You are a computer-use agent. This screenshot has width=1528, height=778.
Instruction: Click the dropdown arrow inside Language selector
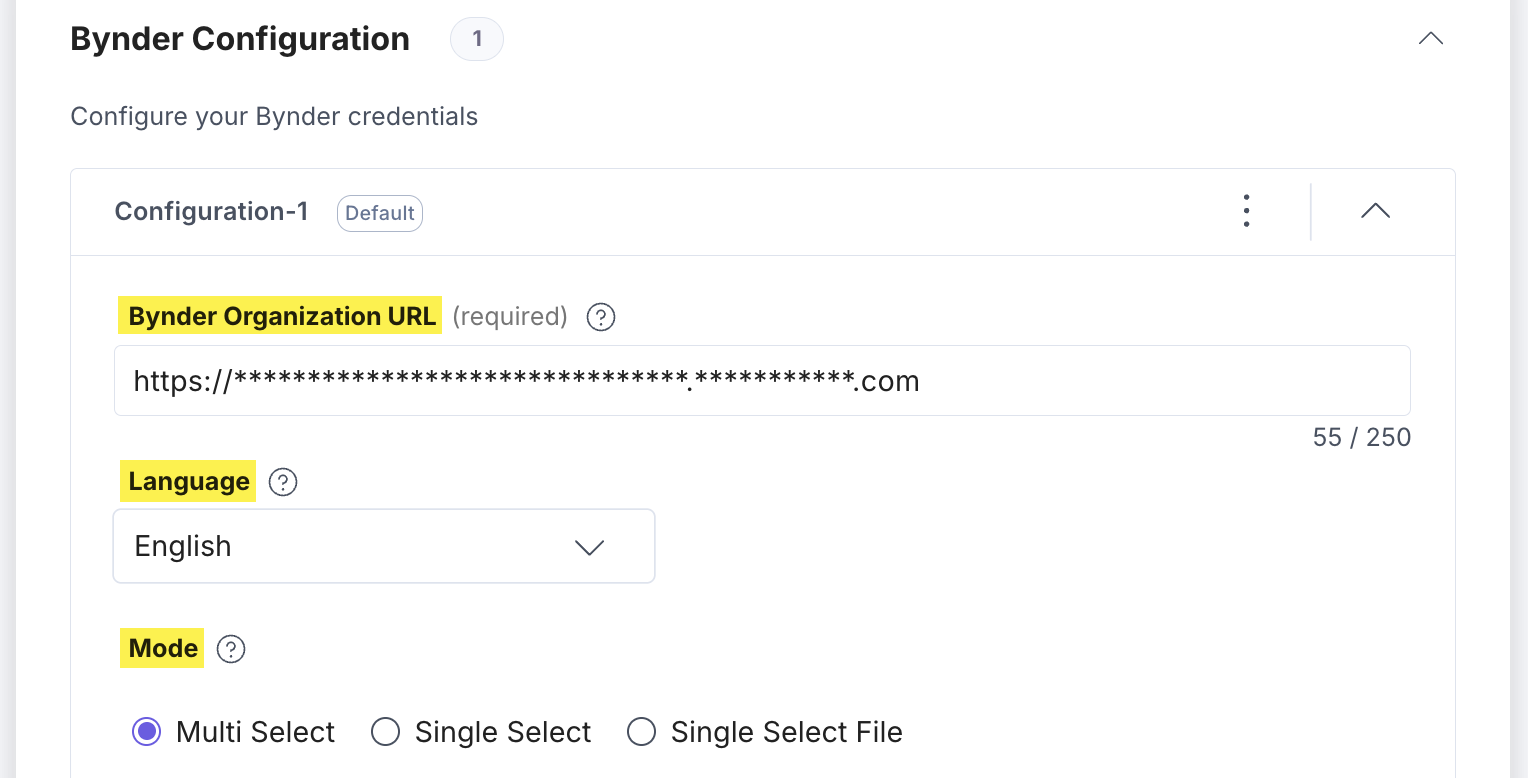click(x=589, y=547)
